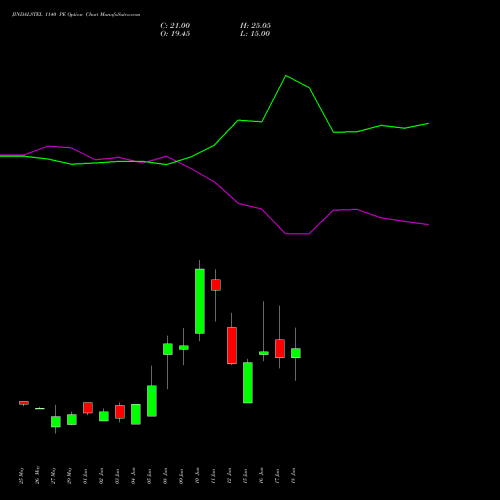This screenshot has height=500, width=500.
Task: Select the close value C: 21.00
Action: point(175,26)
